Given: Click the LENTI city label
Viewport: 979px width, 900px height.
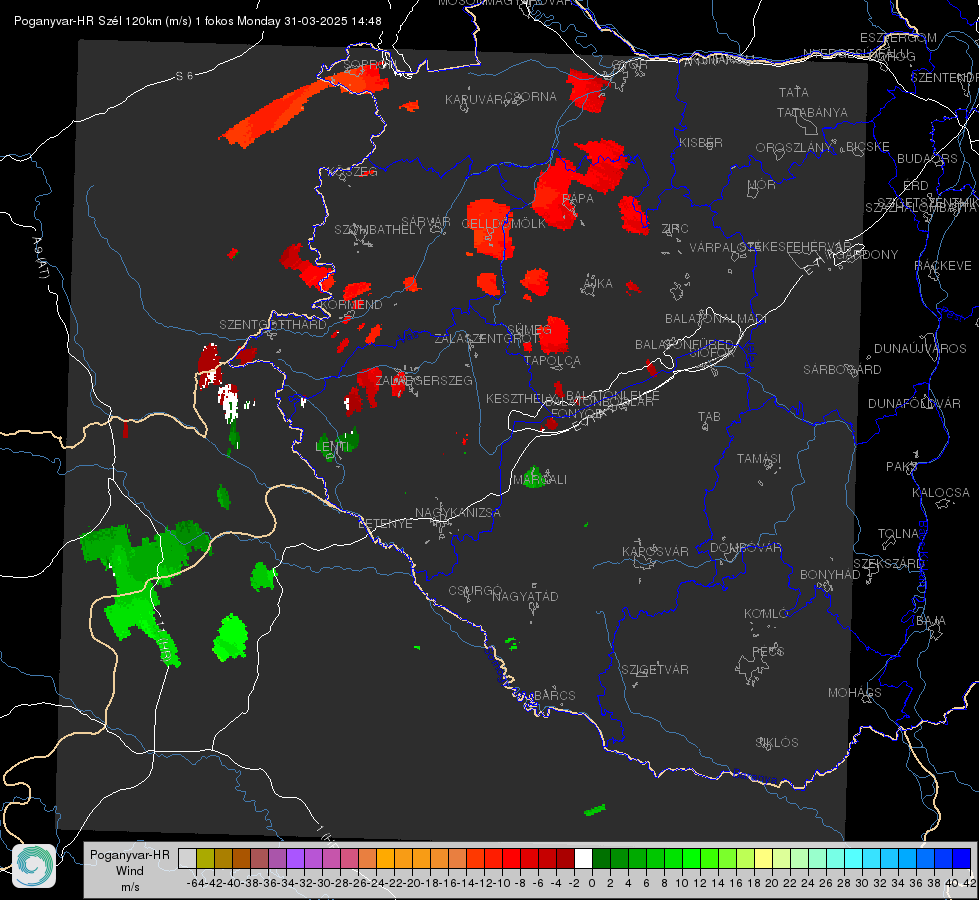Looking at the screenshot, I should [x=332, y=447].
